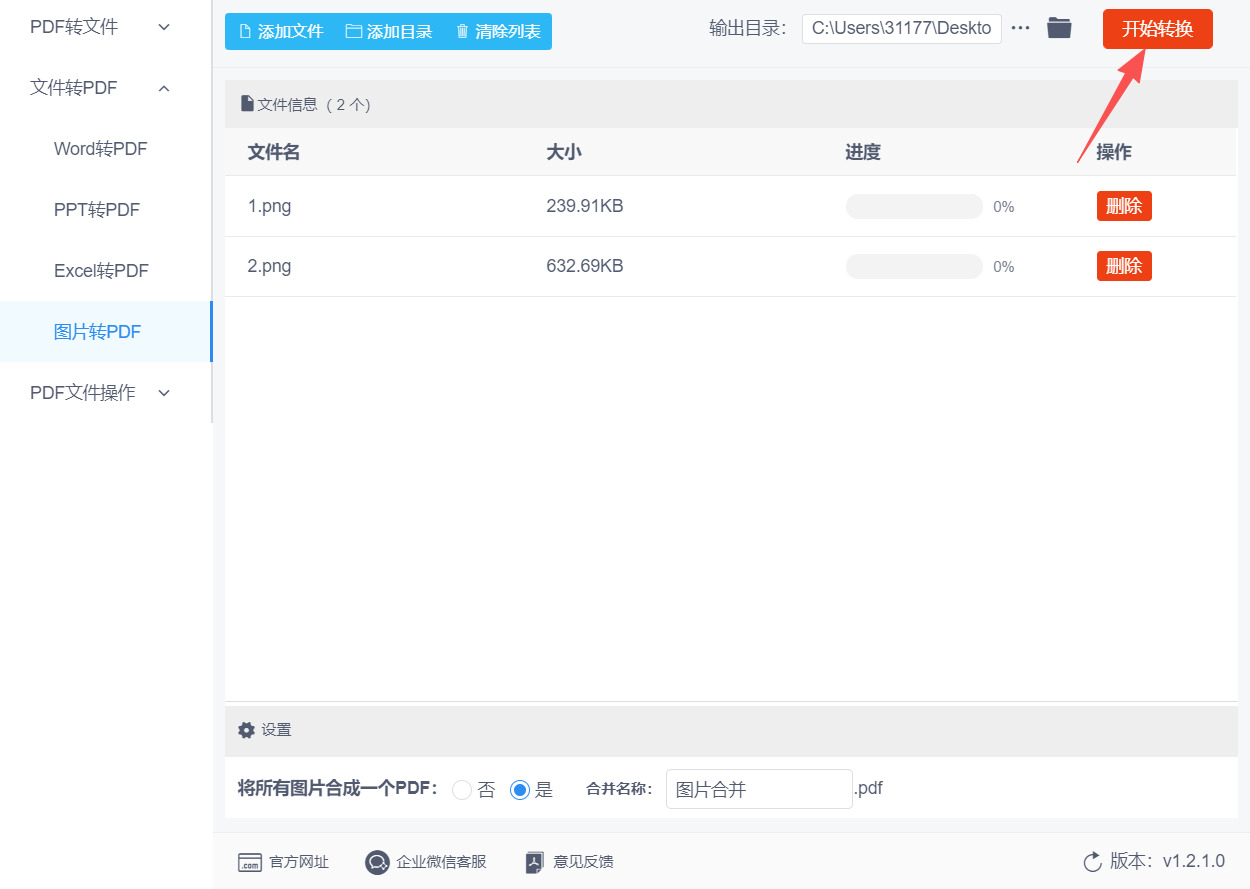The image size is (1250, 889).
Task: Click the 设置 gear icon
Action: click(x=246, y=730)
